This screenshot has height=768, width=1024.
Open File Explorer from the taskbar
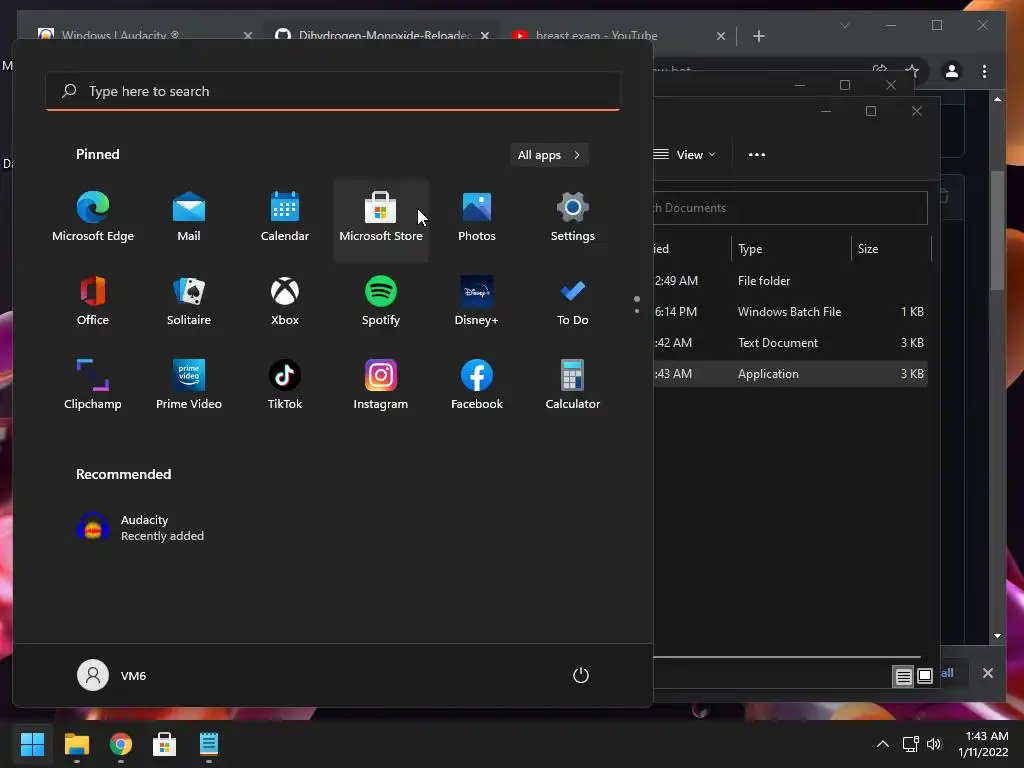(x=76, y=744)
